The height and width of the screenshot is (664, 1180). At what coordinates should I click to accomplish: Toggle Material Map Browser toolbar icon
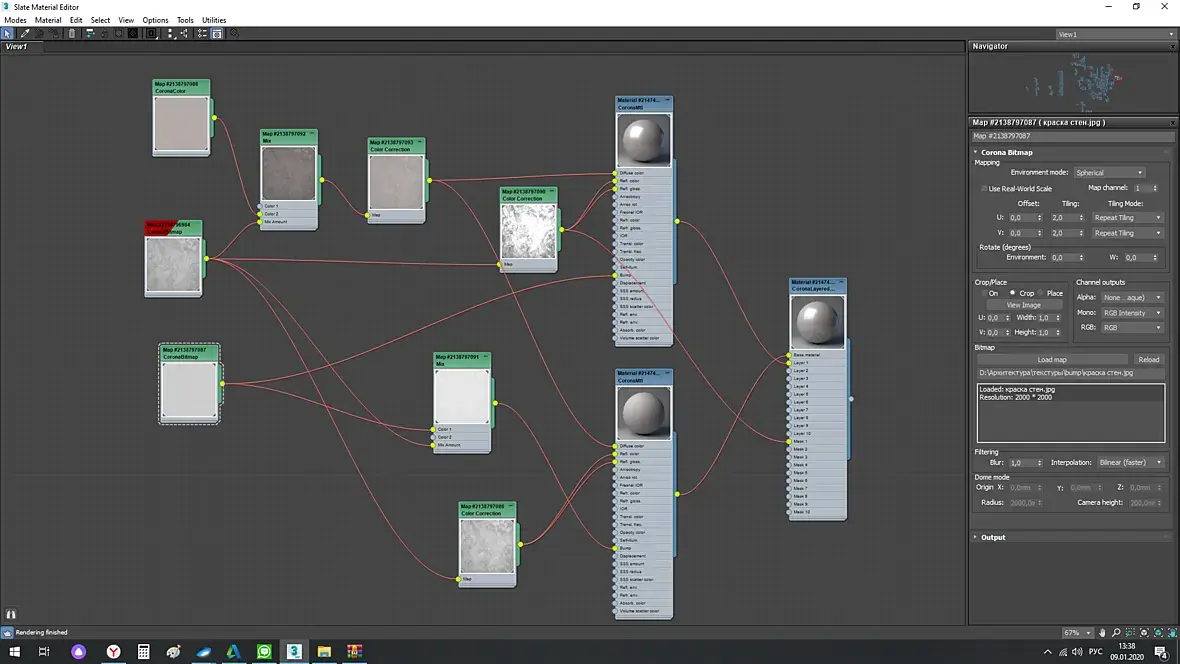[x=202, y=33]
